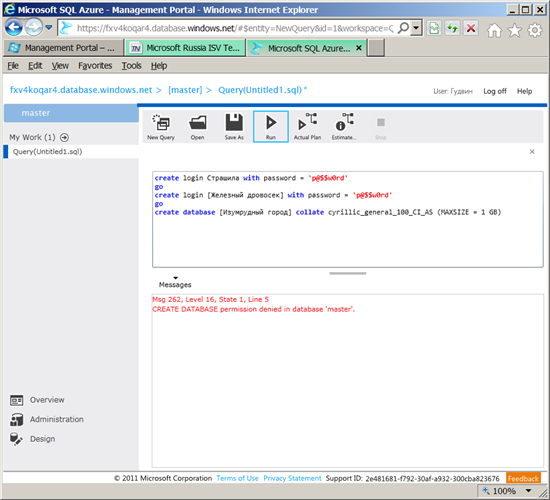Click the [master] breadcrumb link
Screen dimensions: 550x500
click(185, 90)
